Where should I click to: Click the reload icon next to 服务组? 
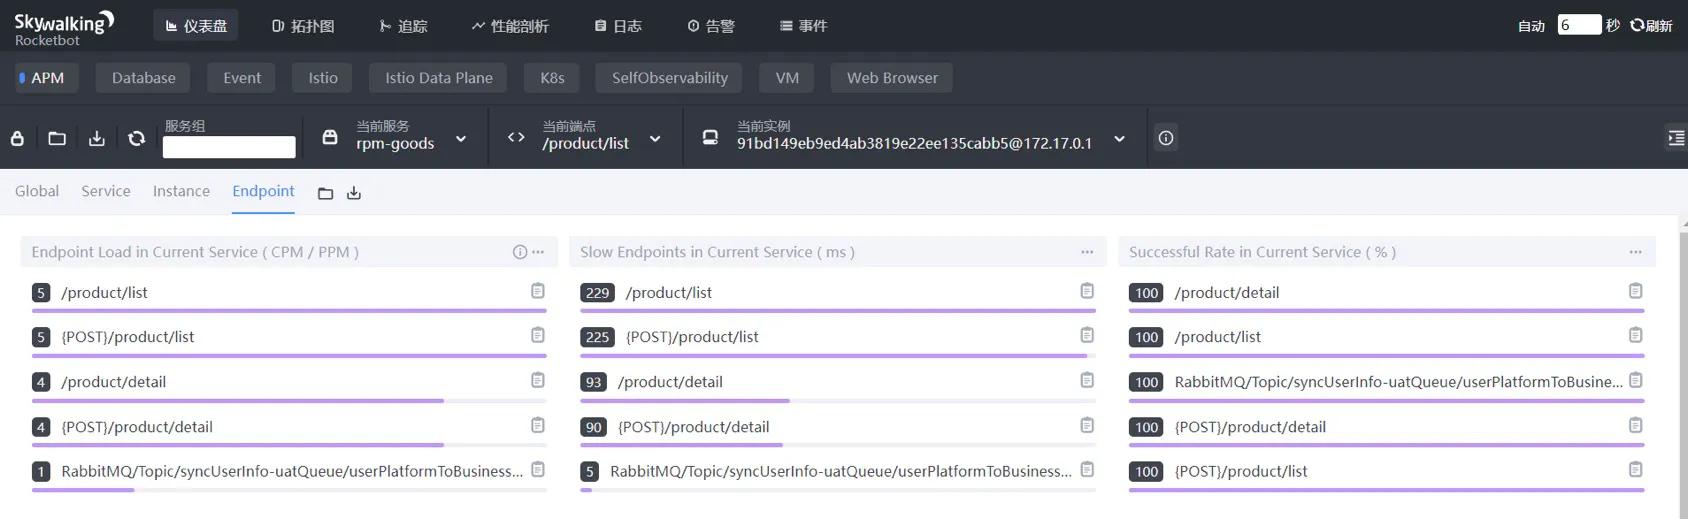coord(137,138)
